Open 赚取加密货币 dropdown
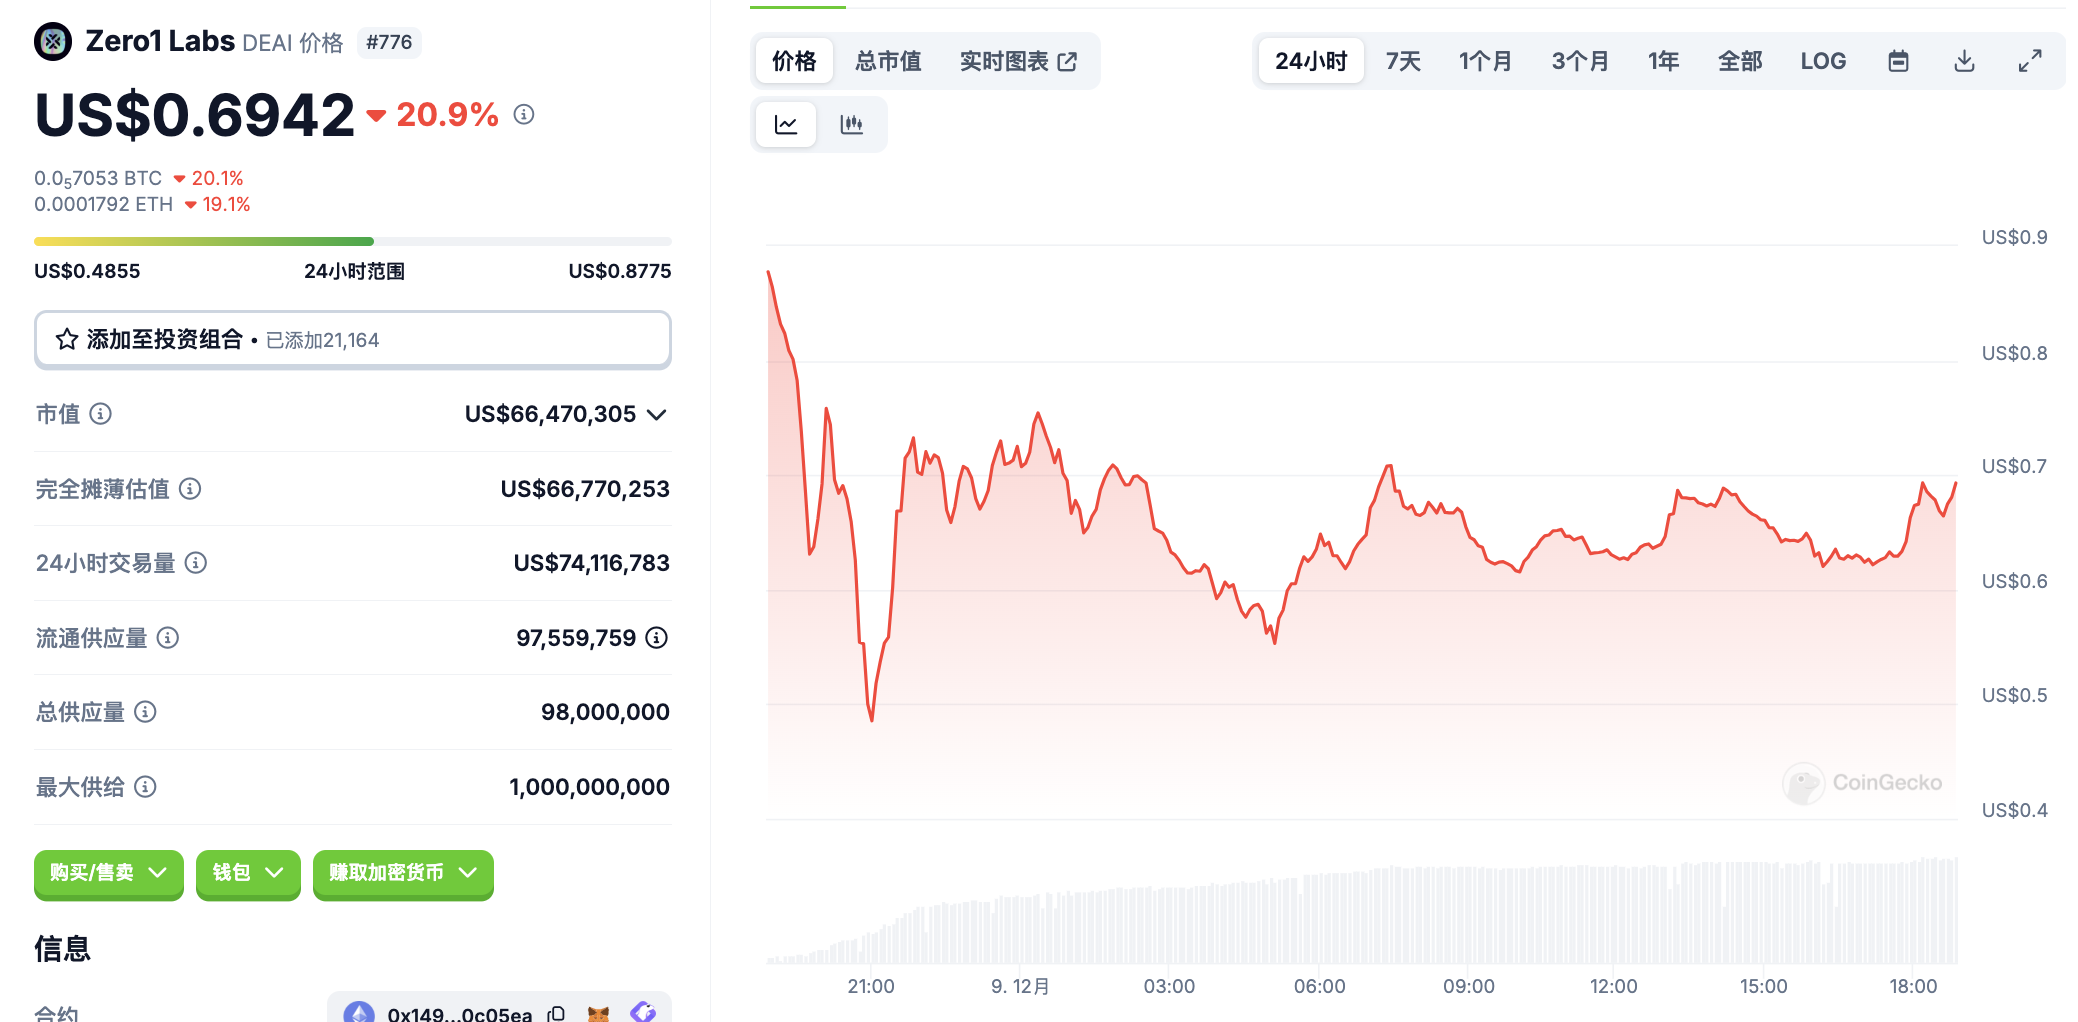This screenshot has width=2078, height=1022. [x=403, y=873]
